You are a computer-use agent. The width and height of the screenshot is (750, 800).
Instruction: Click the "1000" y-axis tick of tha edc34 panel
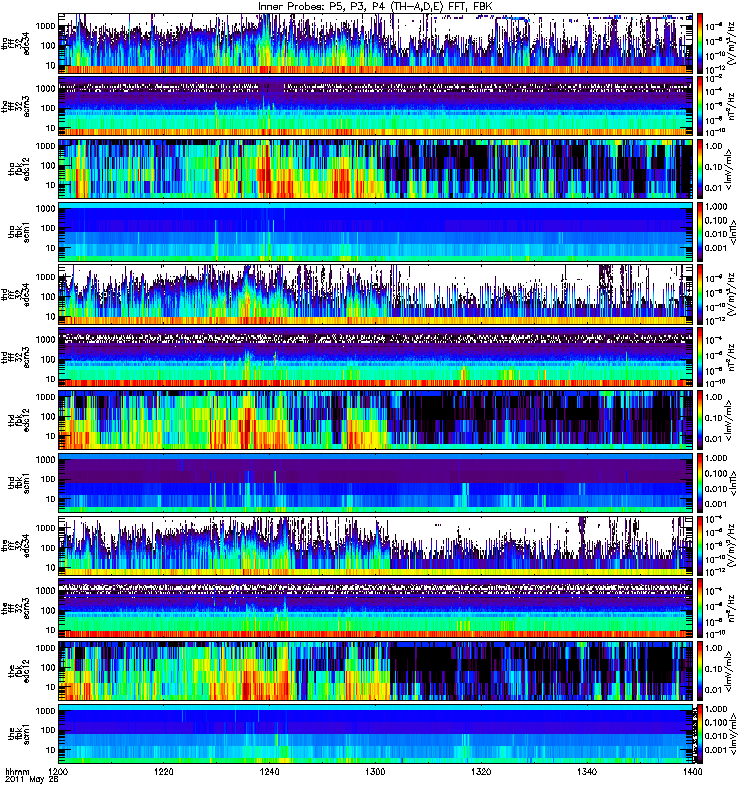(44, 26)
